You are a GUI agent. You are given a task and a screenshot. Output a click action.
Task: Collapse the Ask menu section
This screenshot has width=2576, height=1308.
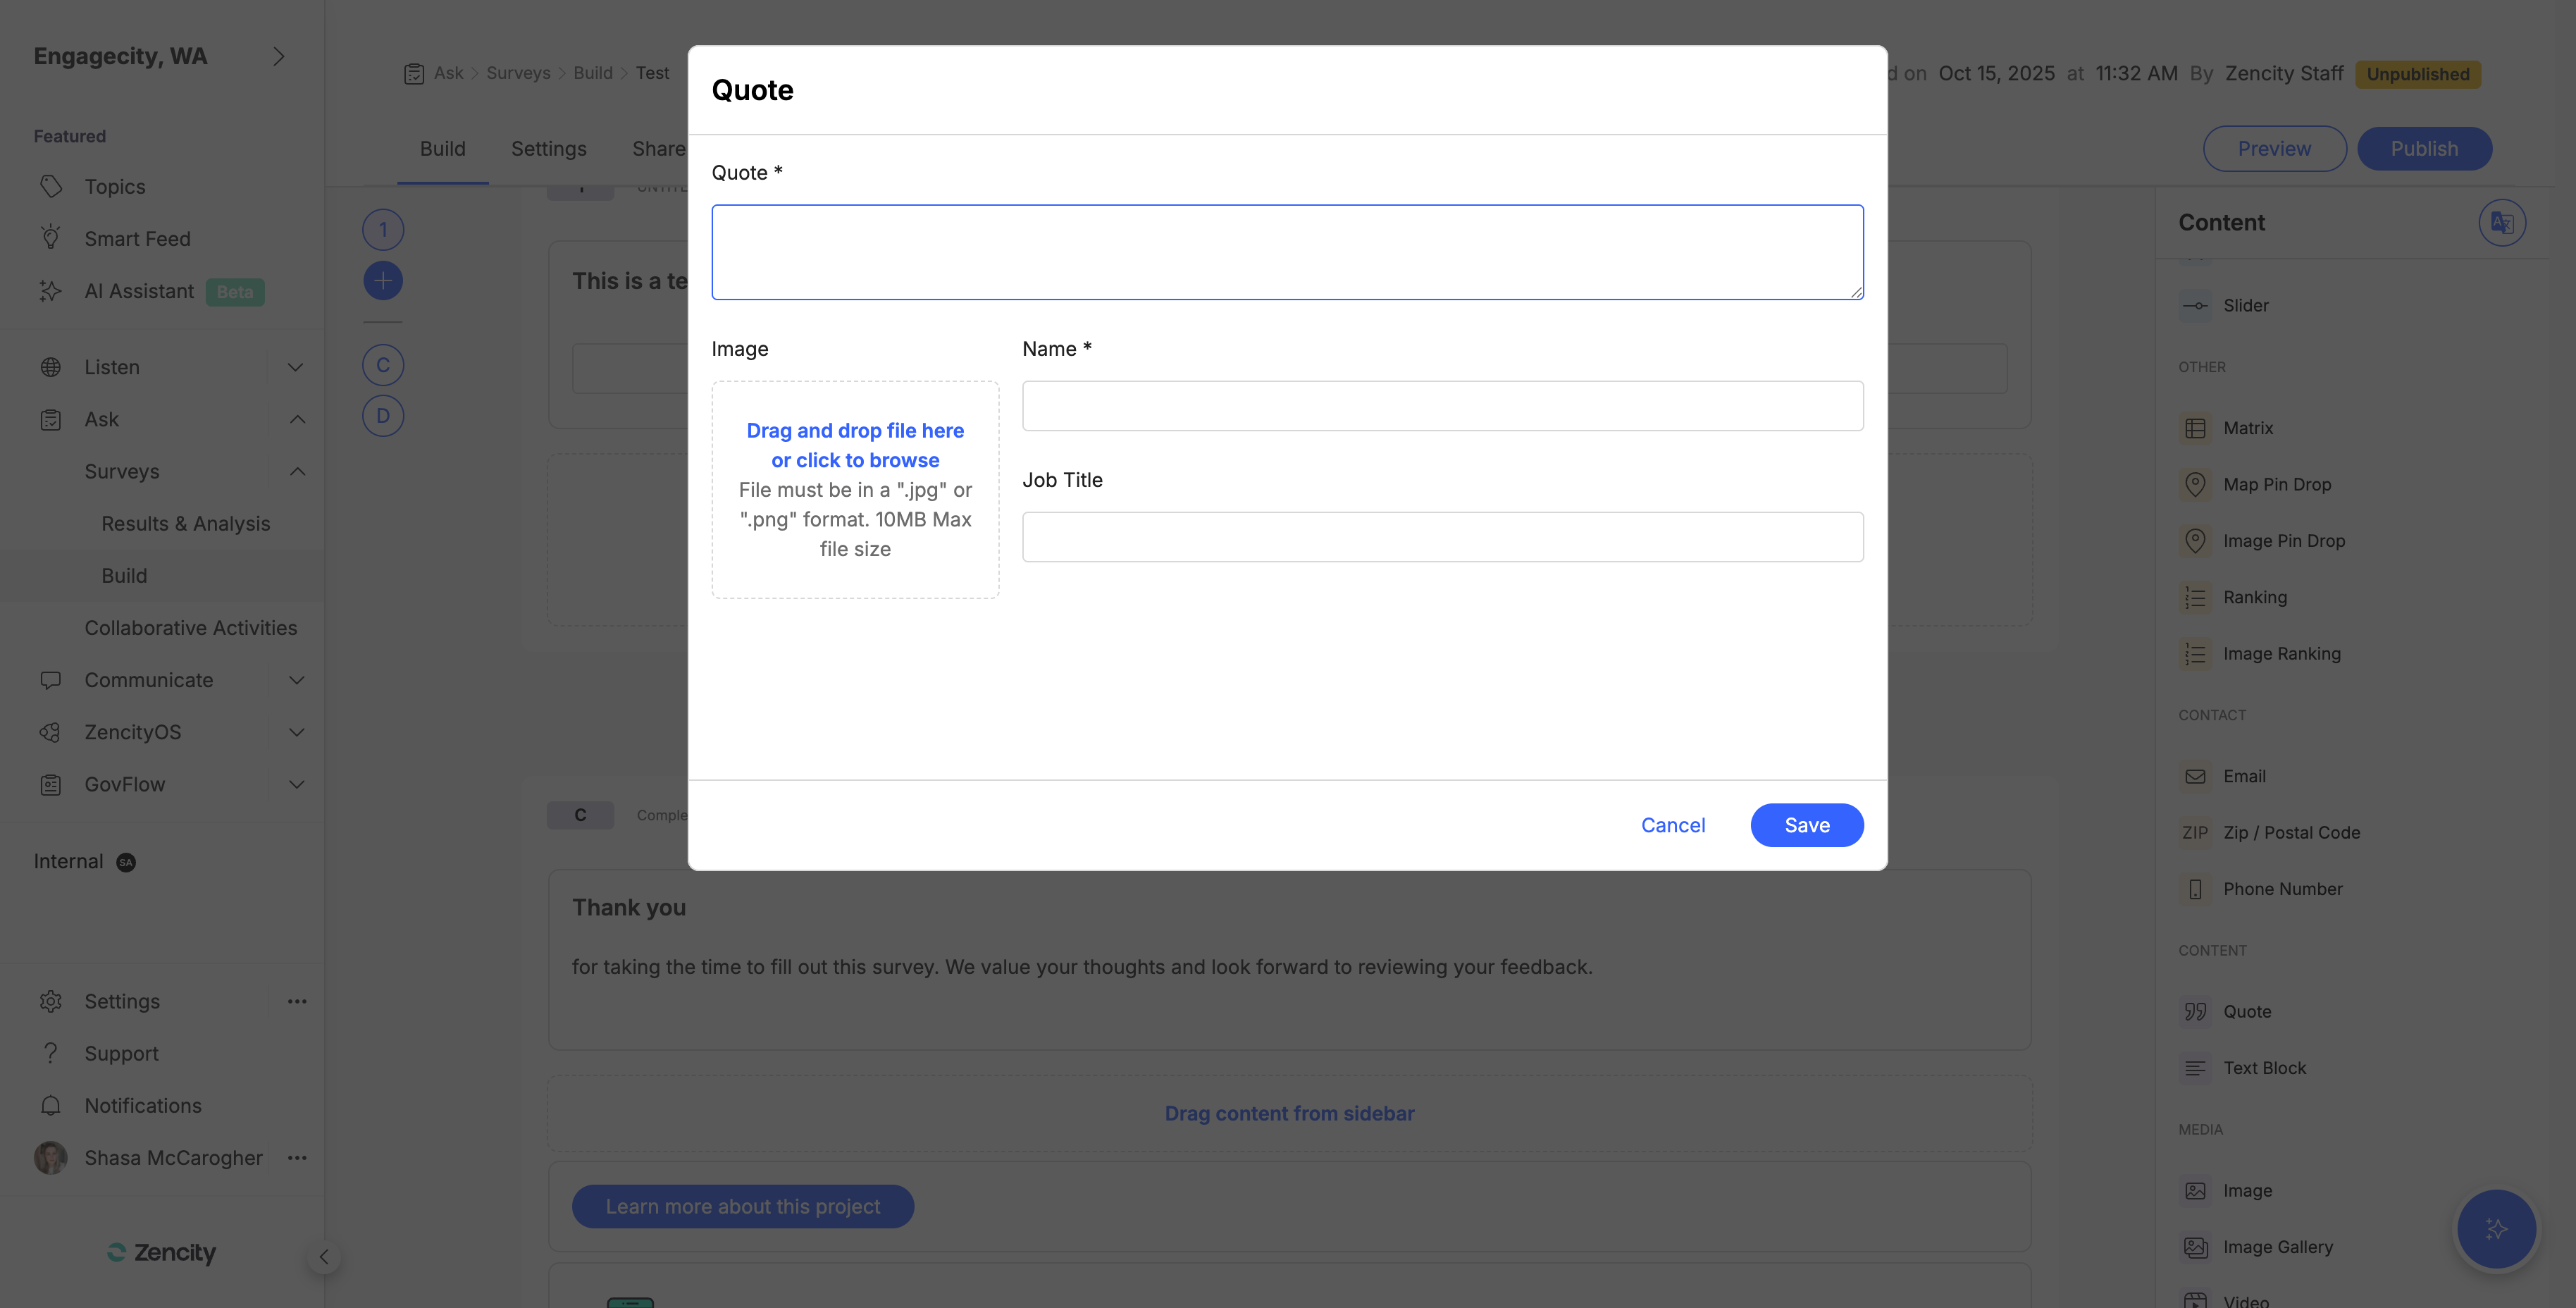pos(297,419)
